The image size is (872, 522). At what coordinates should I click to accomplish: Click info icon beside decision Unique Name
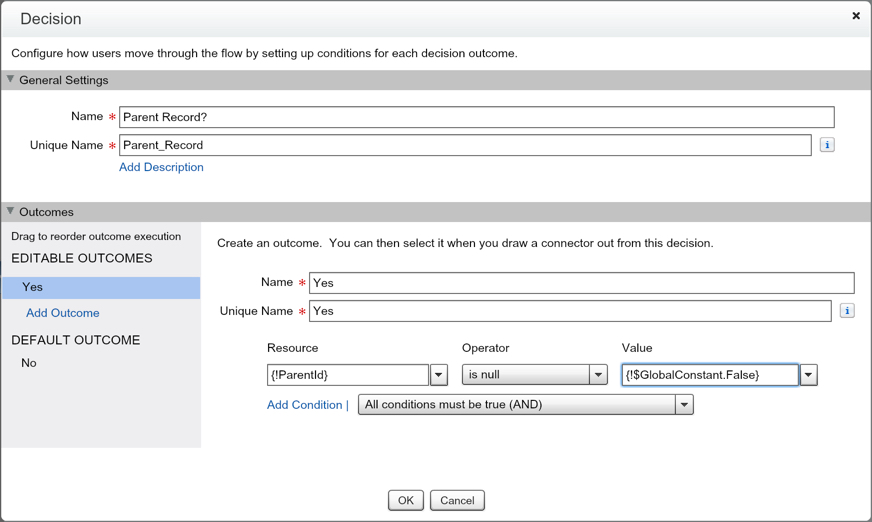[x=827, y=145]
